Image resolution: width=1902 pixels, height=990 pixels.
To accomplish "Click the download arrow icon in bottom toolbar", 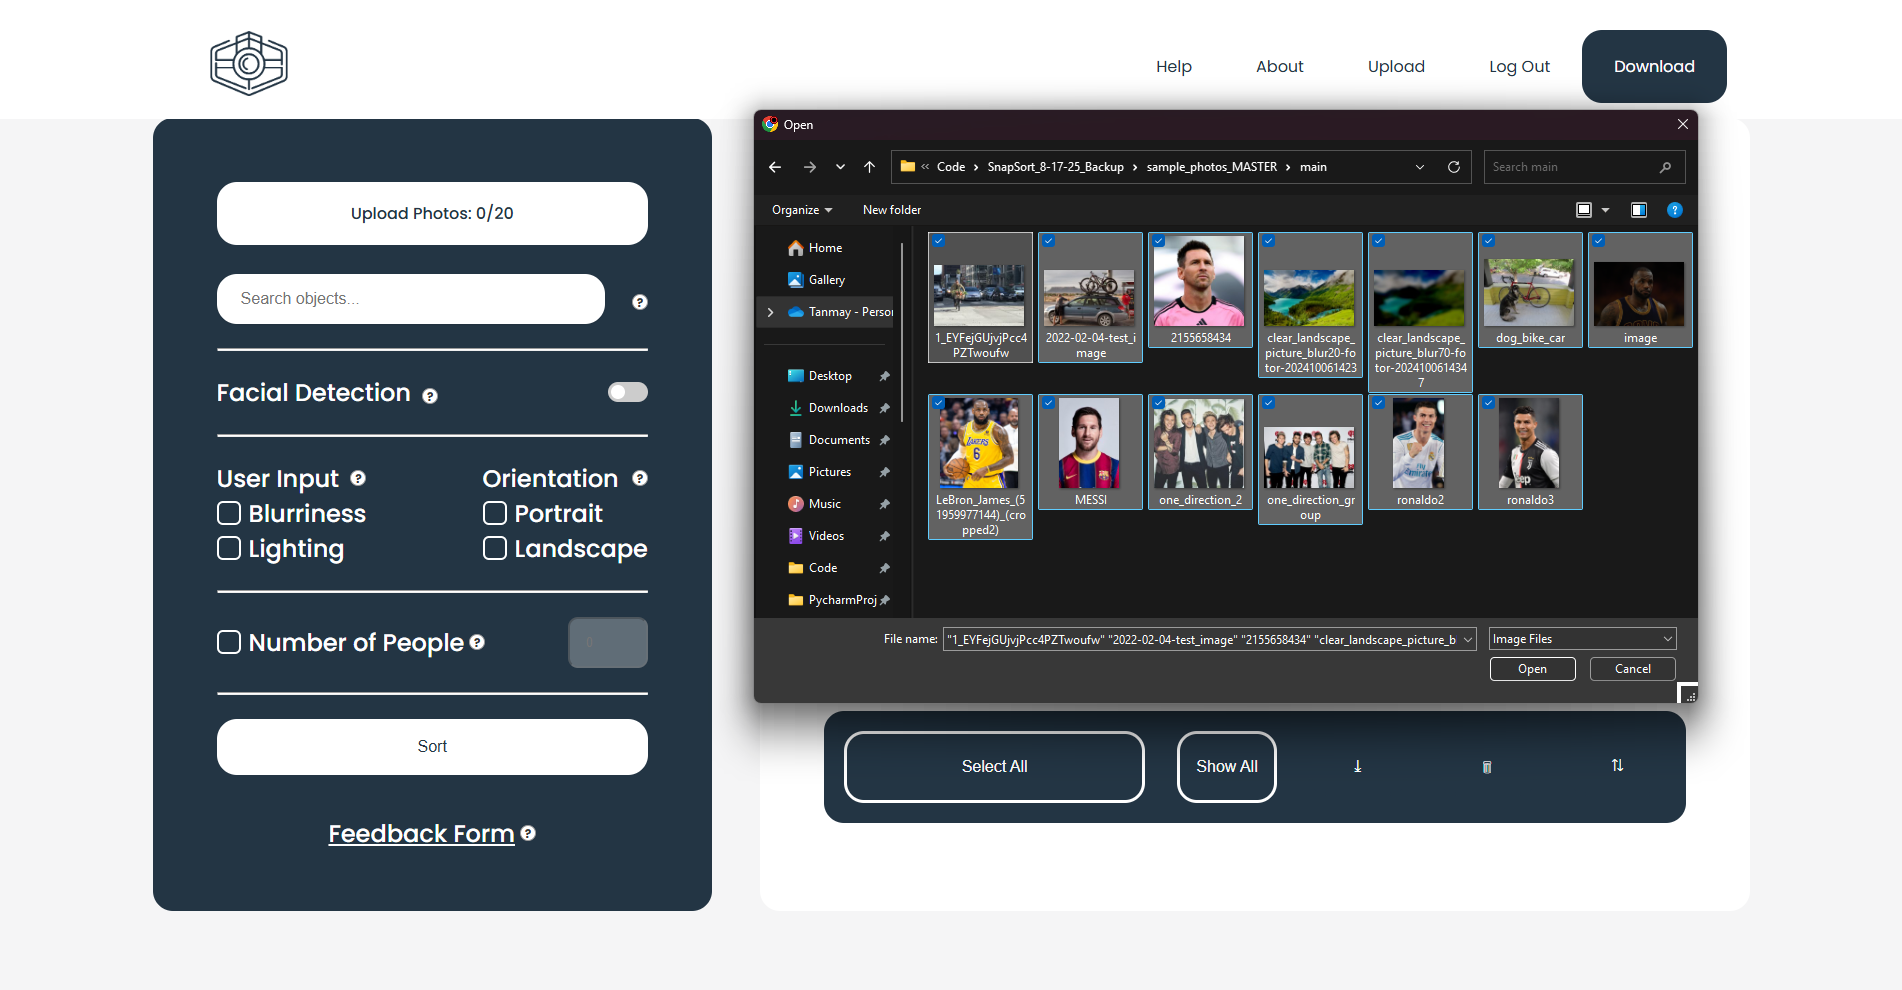I will 1357,766.
